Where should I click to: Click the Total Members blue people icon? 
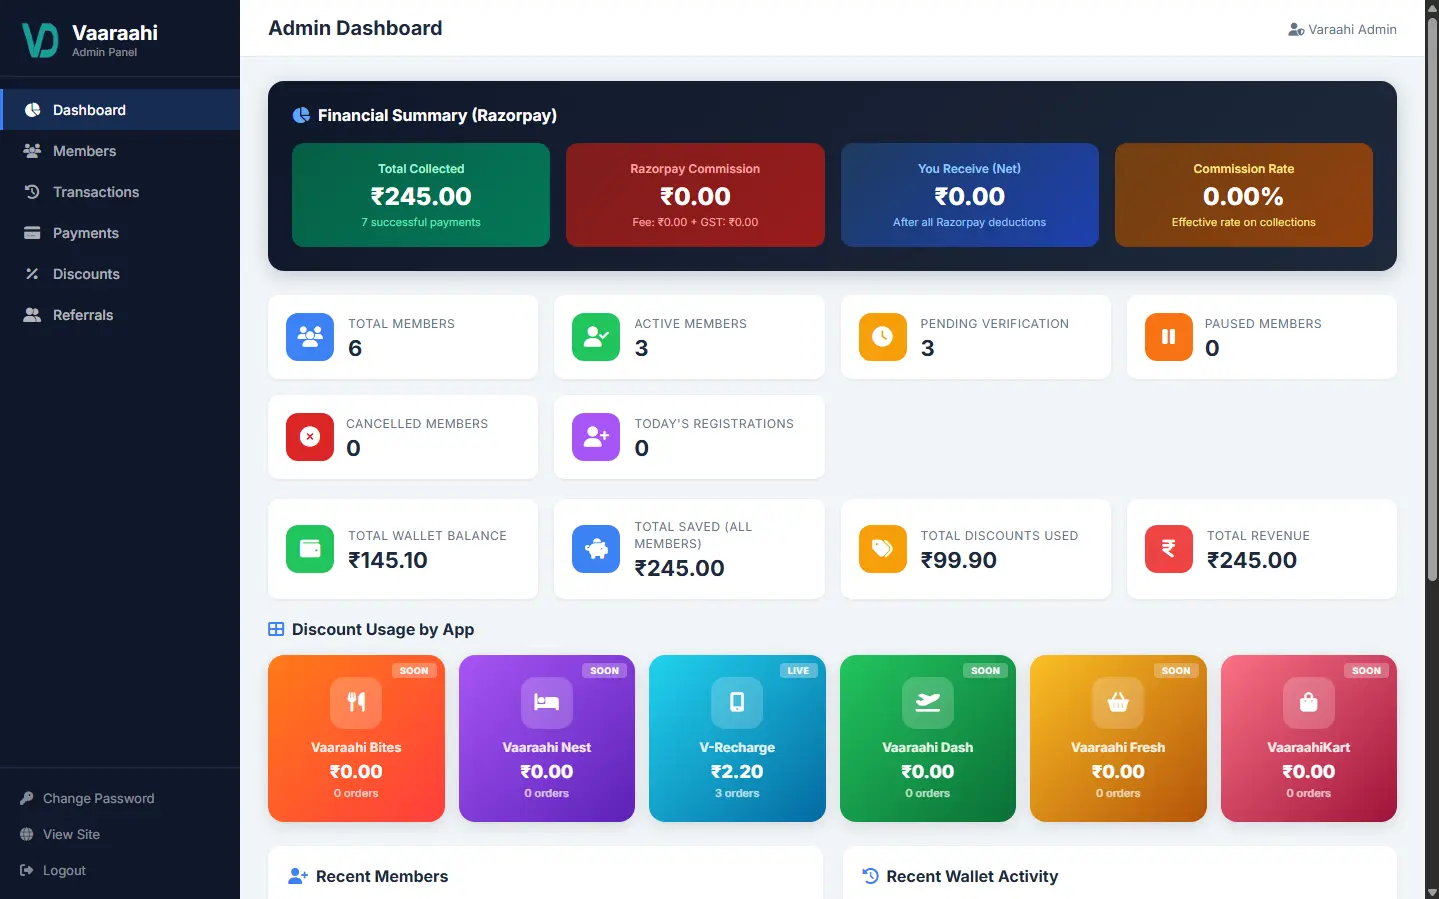click(x=310, y=337)
